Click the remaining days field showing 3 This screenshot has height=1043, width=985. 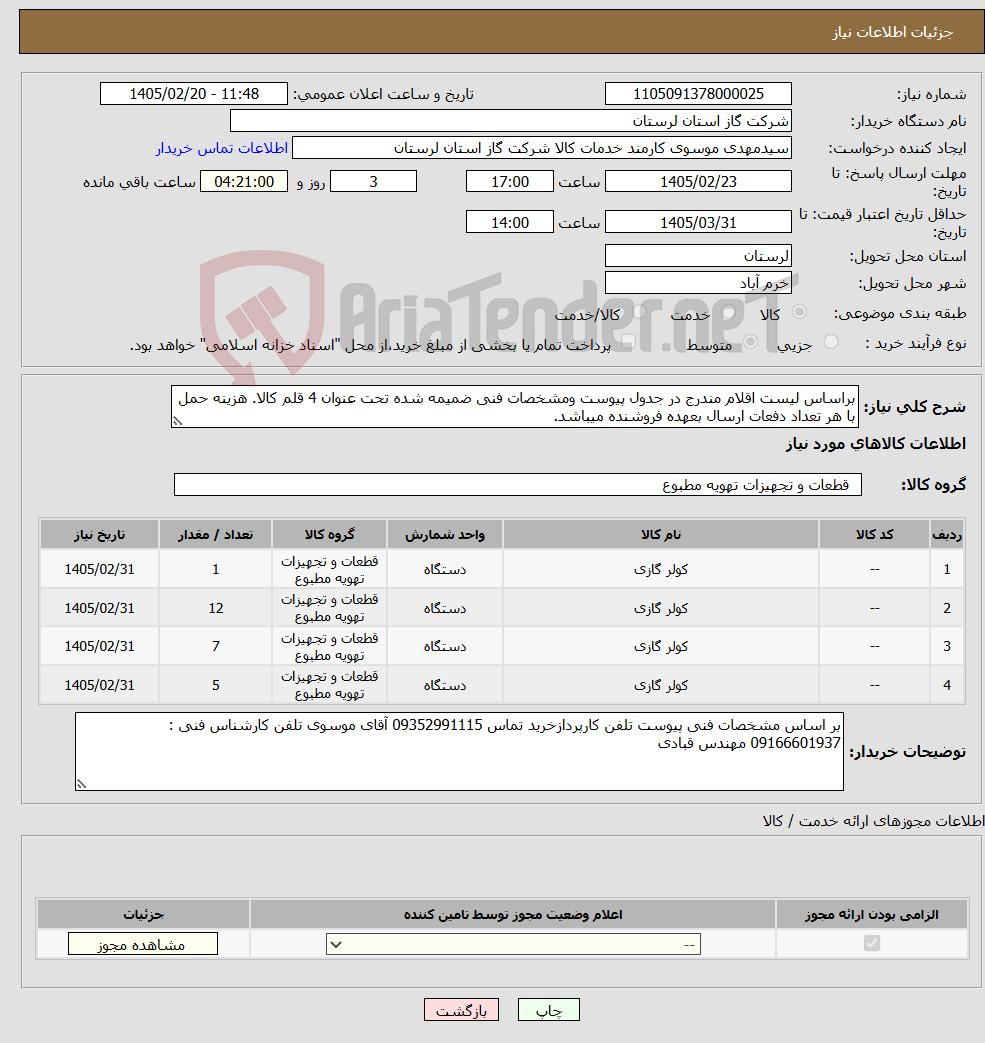click(373, 182)
